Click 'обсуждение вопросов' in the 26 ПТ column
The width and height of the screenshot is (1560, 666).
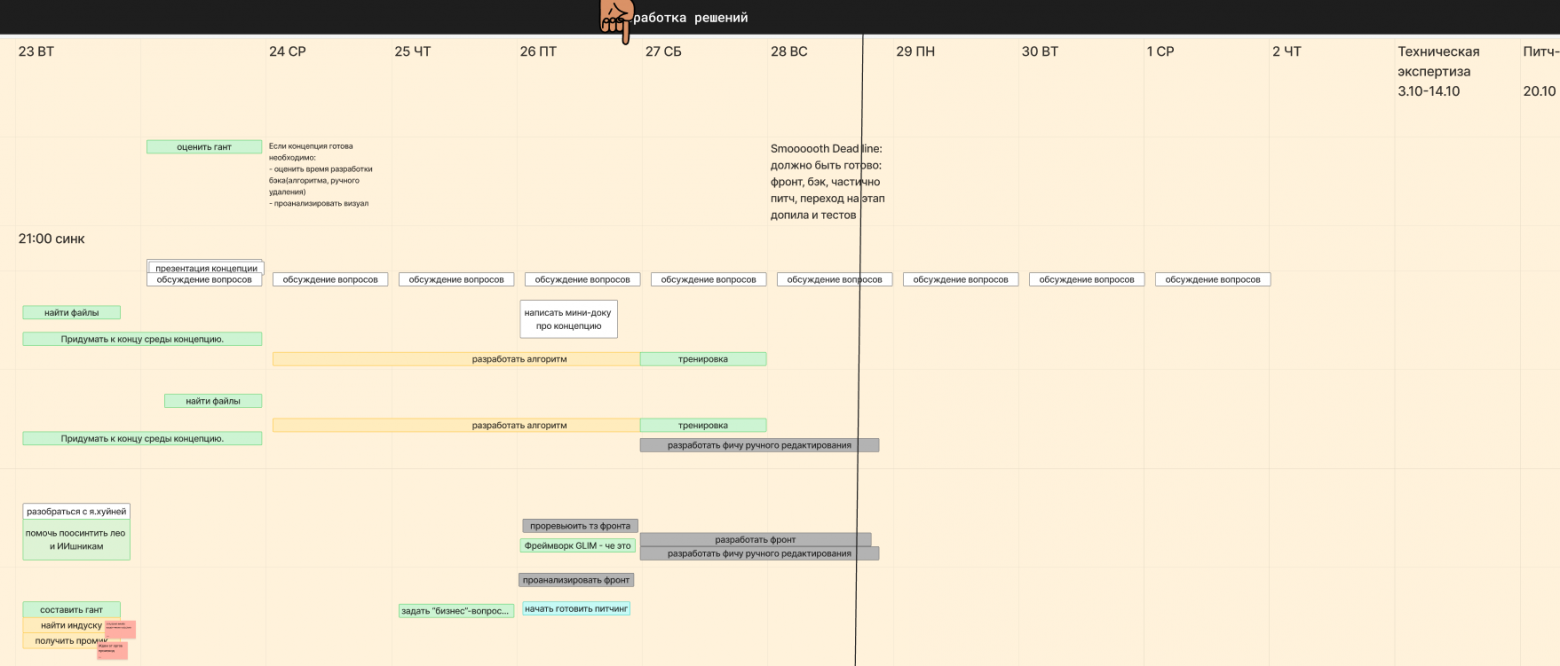583,280
